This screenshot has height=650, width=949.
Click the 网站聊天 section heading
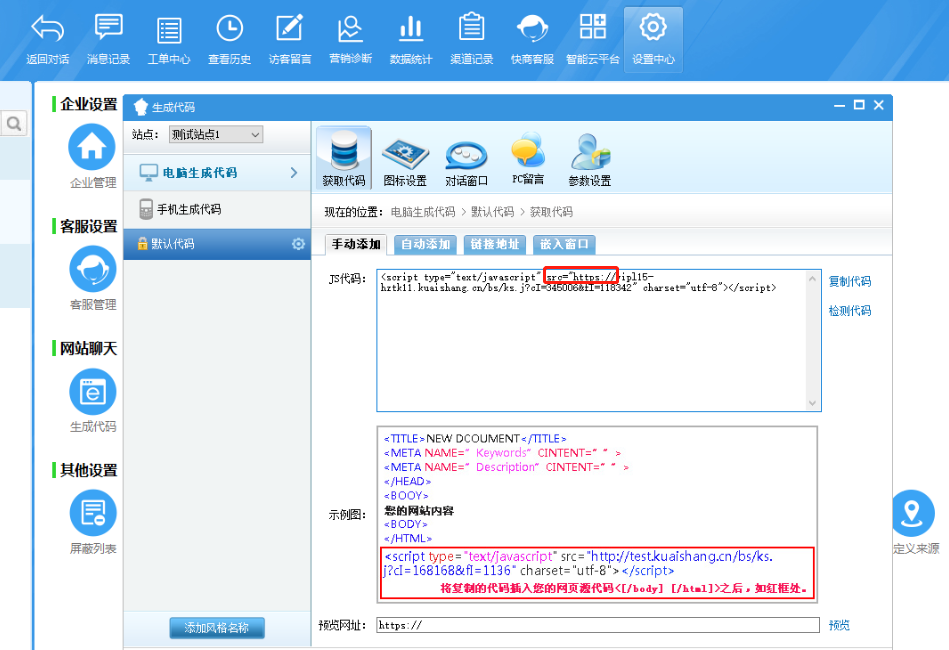coord(88,349)
